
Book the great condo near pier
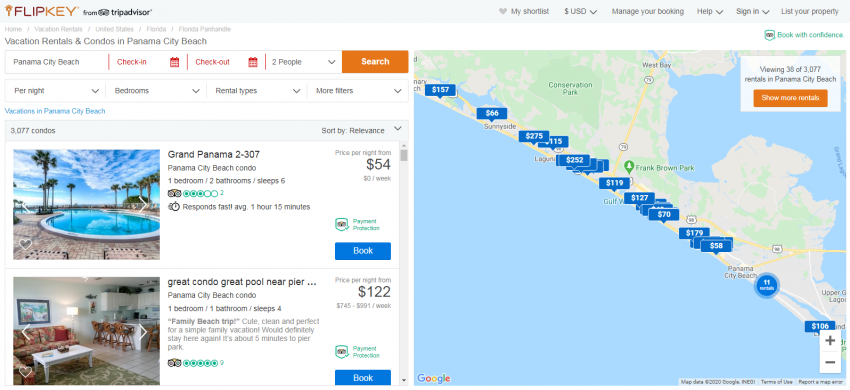pyautogui.click(x=363, y=378)
